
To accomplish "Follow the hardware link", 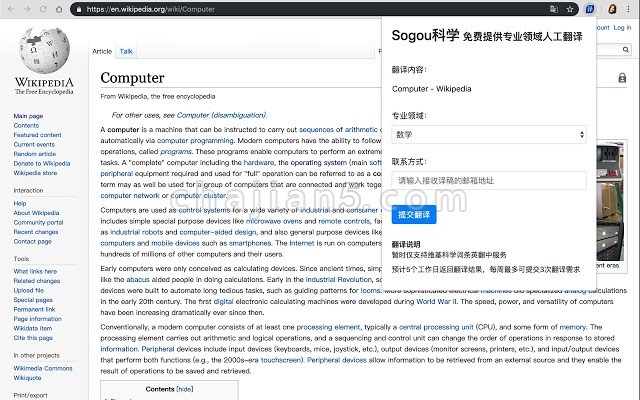I will (259, 162).
